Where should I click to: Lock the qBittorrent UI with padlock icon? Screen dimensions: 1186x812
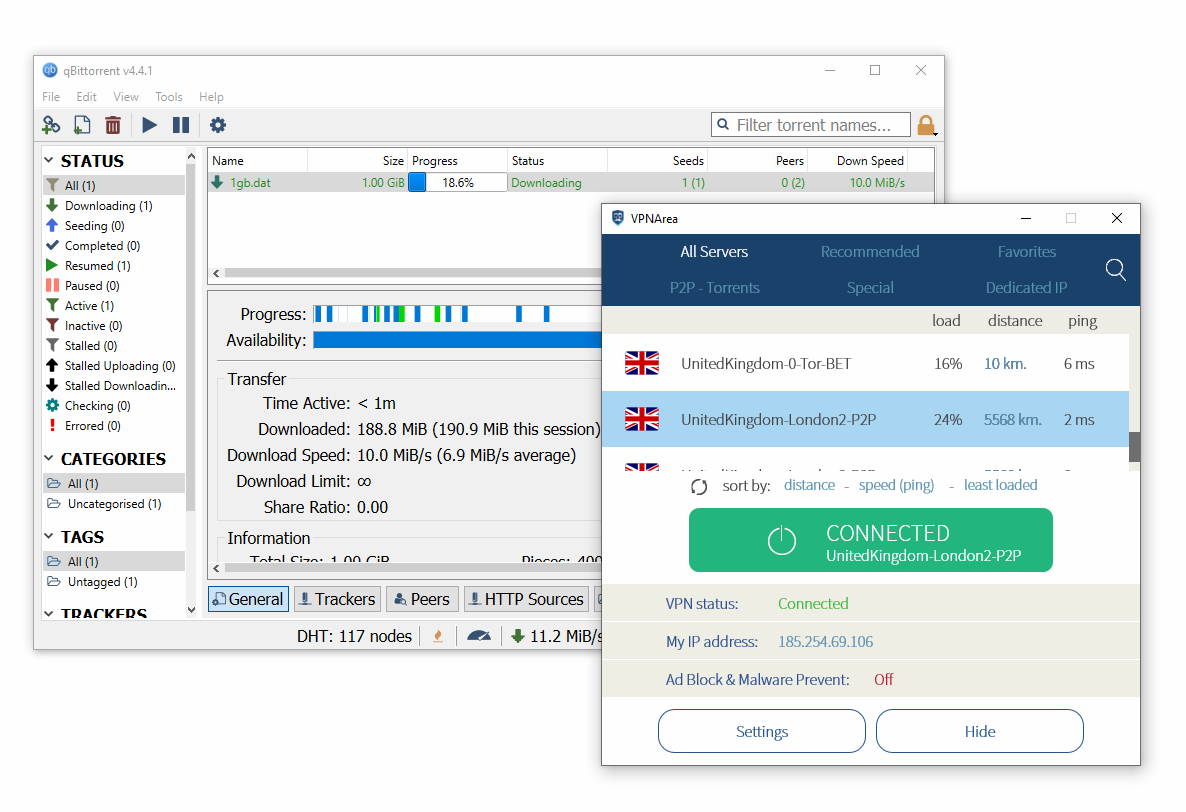click(927, 126)
